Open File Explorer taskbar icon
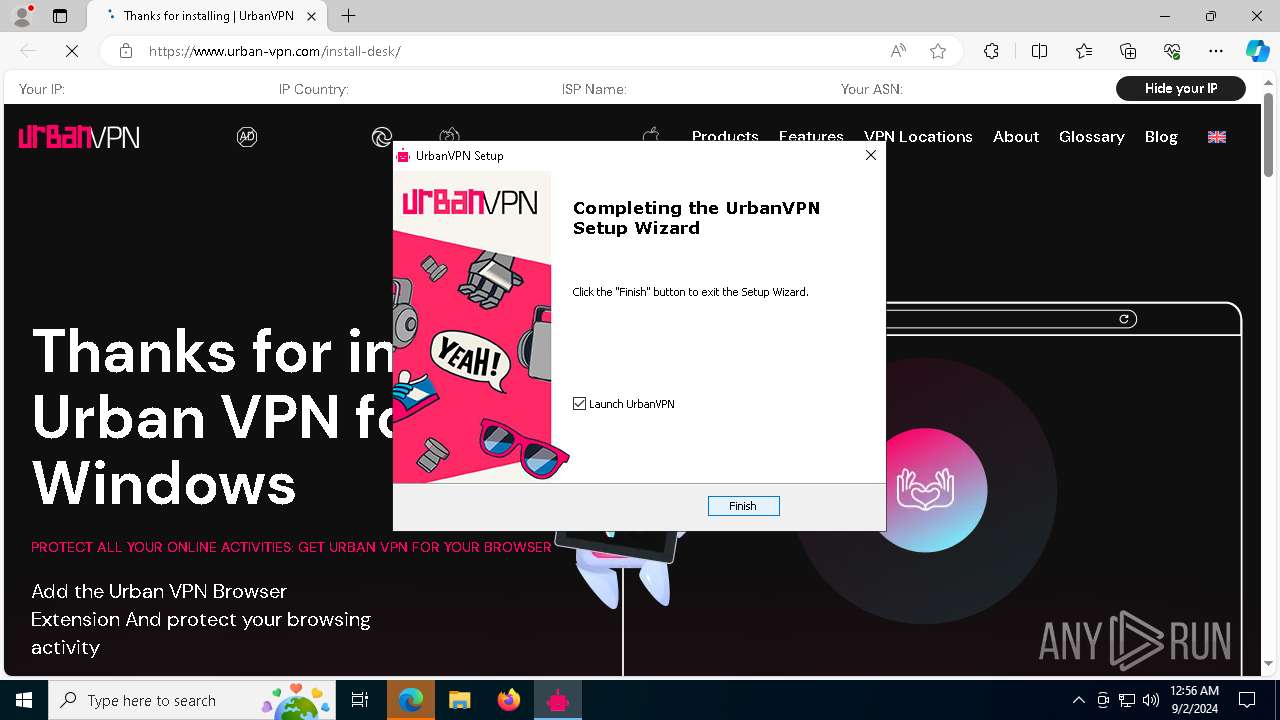Screen dimensions: 1280x720 460,700
